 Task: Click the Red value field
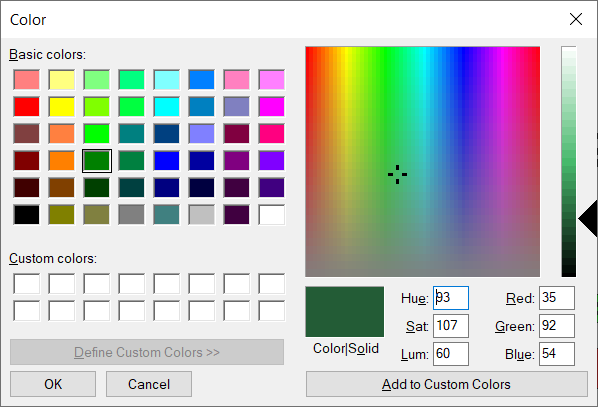tap(557, 298)
